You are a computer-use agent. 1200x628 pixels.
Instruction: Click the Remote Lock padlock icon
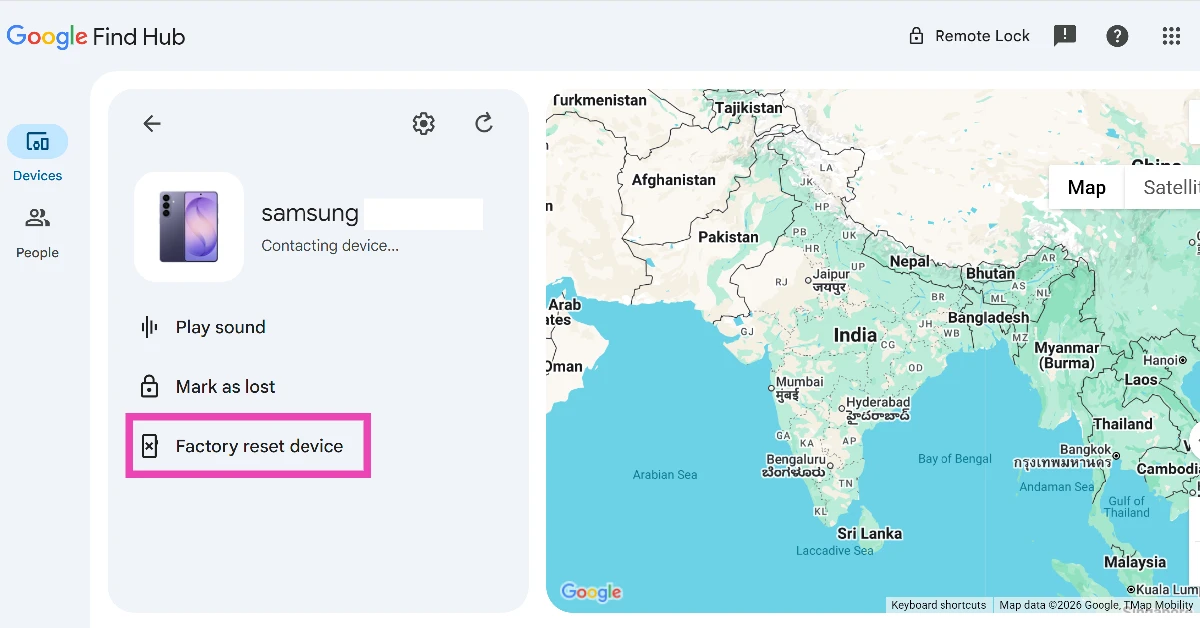coord(916,36)
